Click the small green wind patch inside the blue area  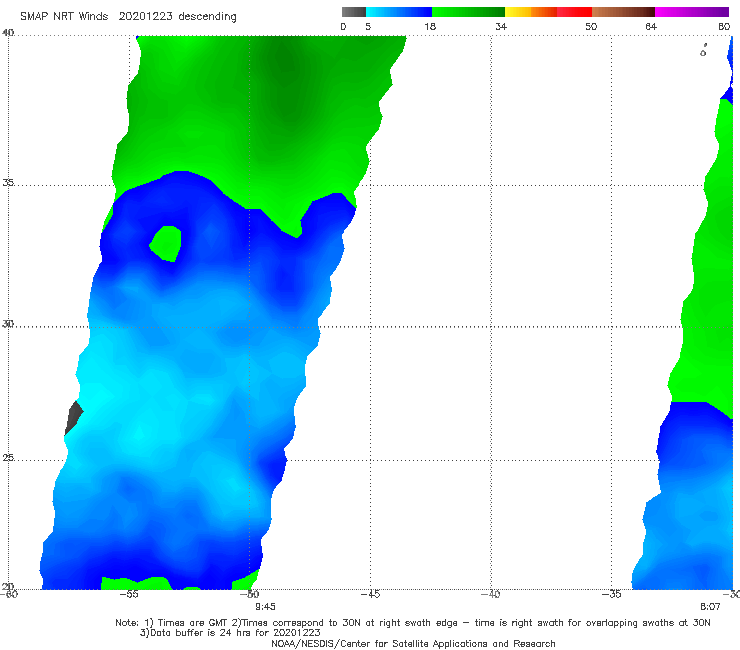point(166,244)
